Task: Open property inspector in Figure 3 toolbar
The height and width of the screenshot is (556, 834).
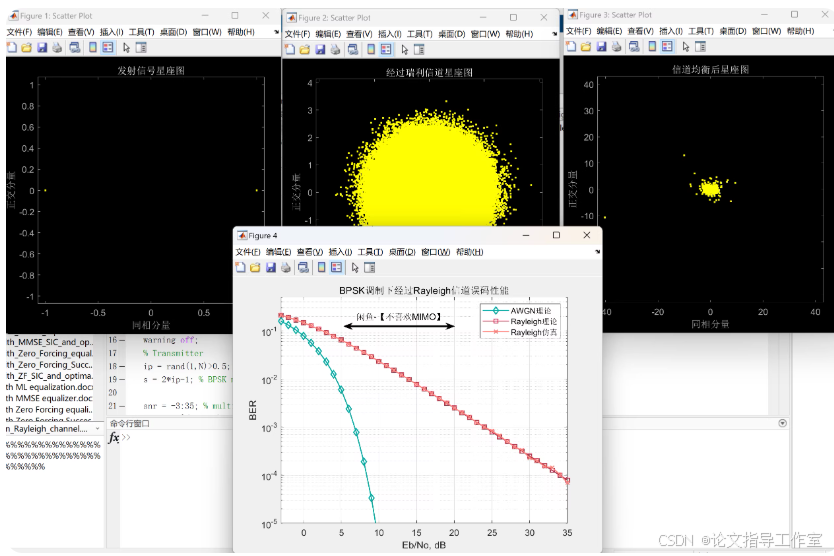Action: pos(700,47)
